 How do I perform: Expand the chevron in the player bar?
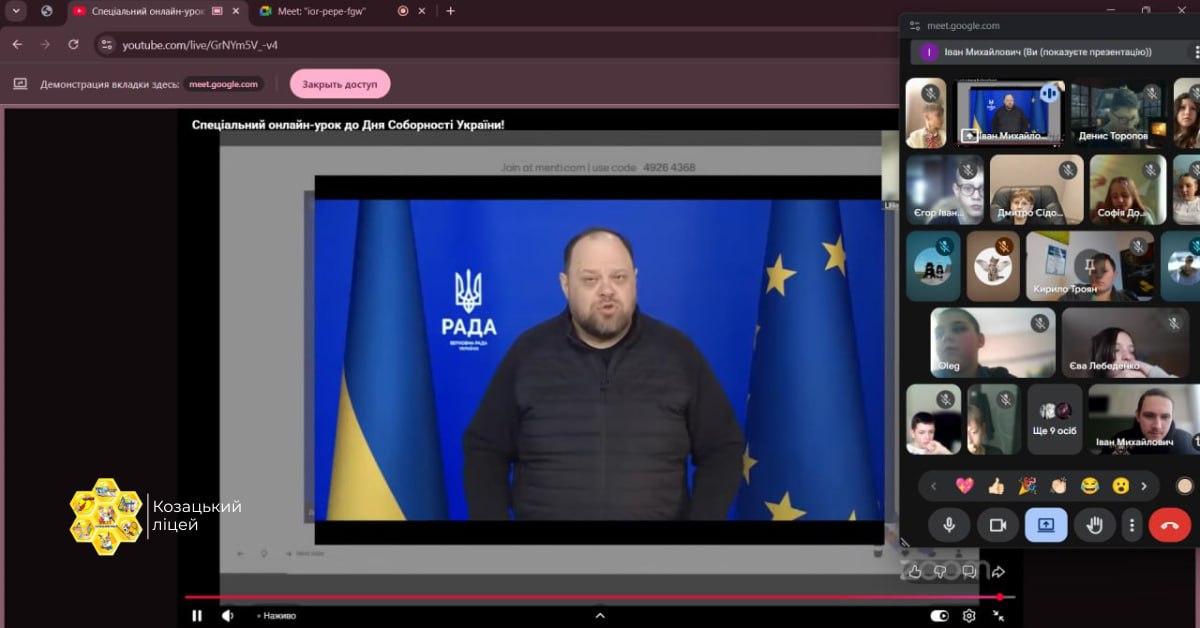click(x=599, y=616)
